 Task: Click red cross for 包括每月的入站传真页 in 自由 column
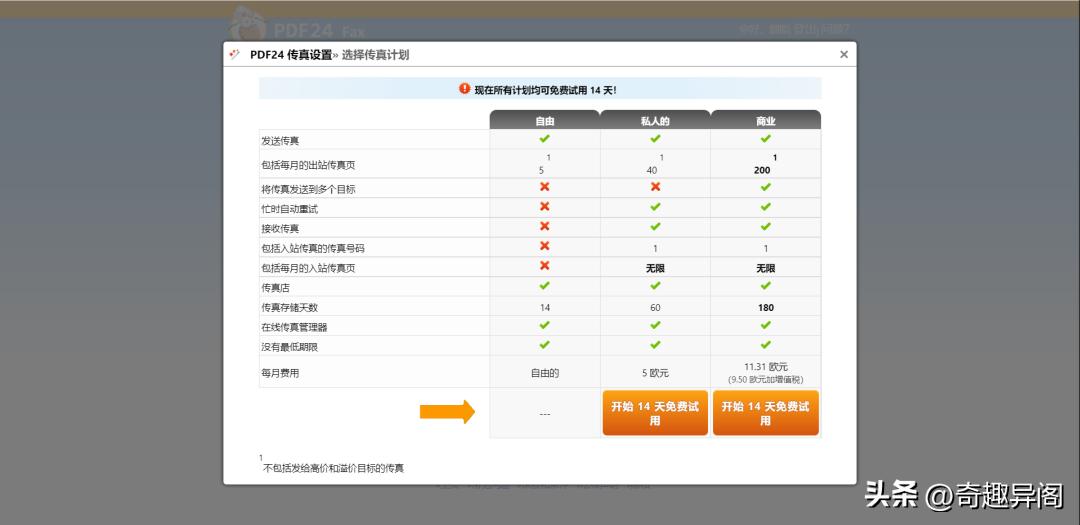click(545, 266)
